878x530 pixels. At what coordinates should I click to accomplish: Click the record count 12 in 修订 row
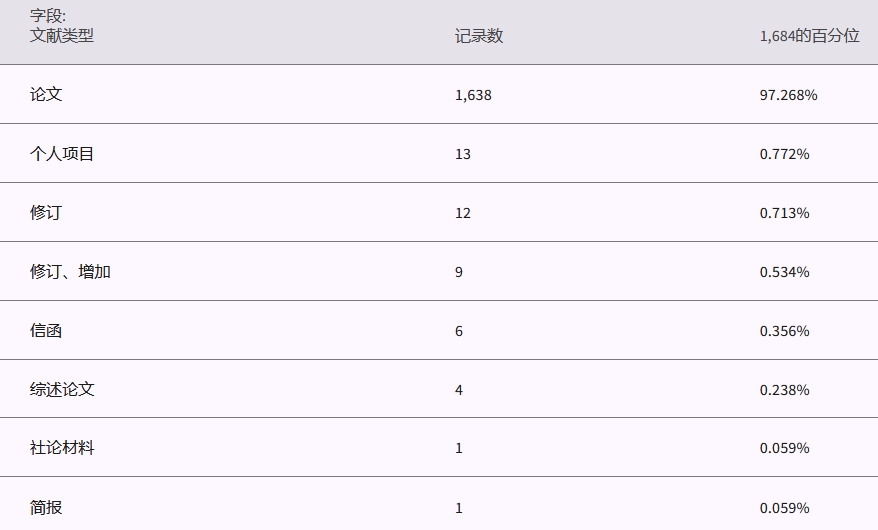(x=462, y=213)
